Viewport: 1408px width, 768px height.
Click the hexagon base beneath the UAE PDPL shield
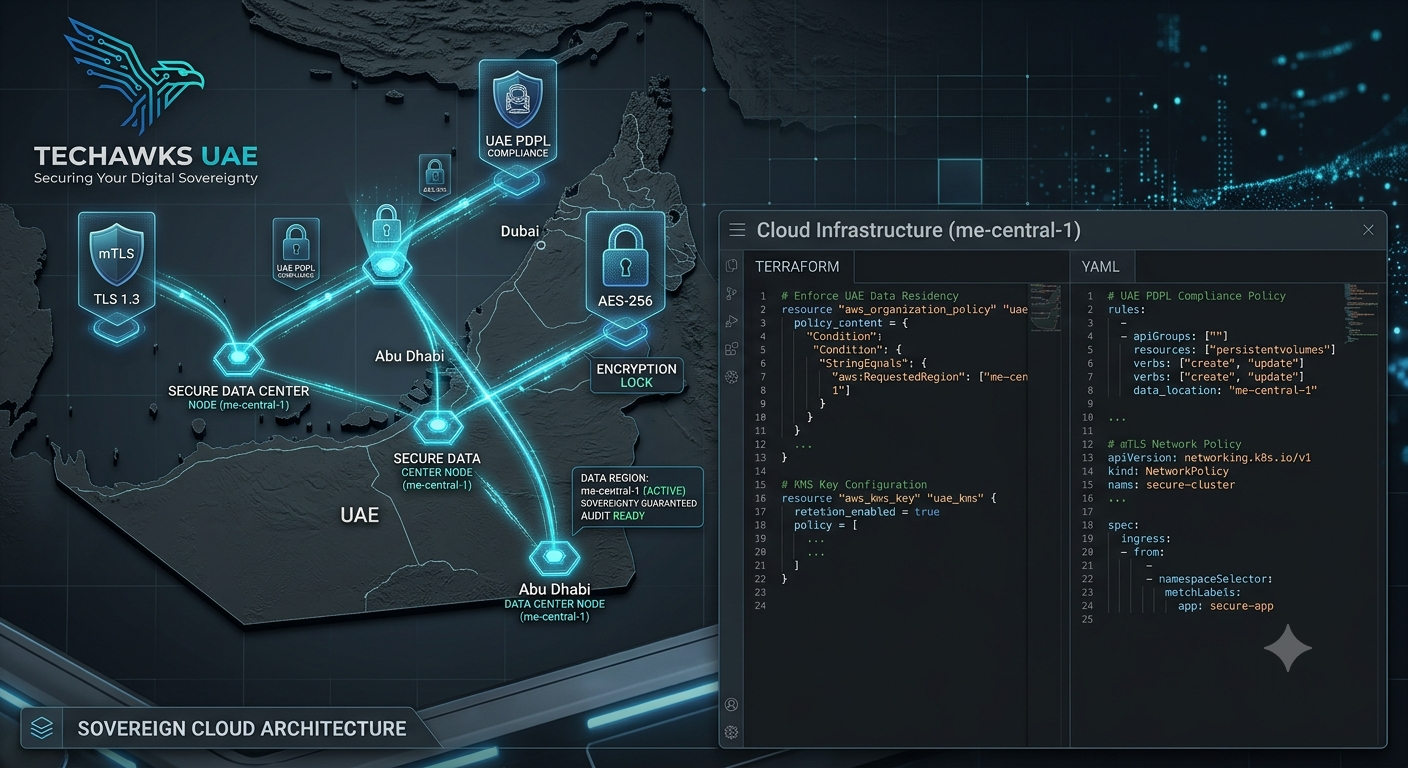click(518, 183)
